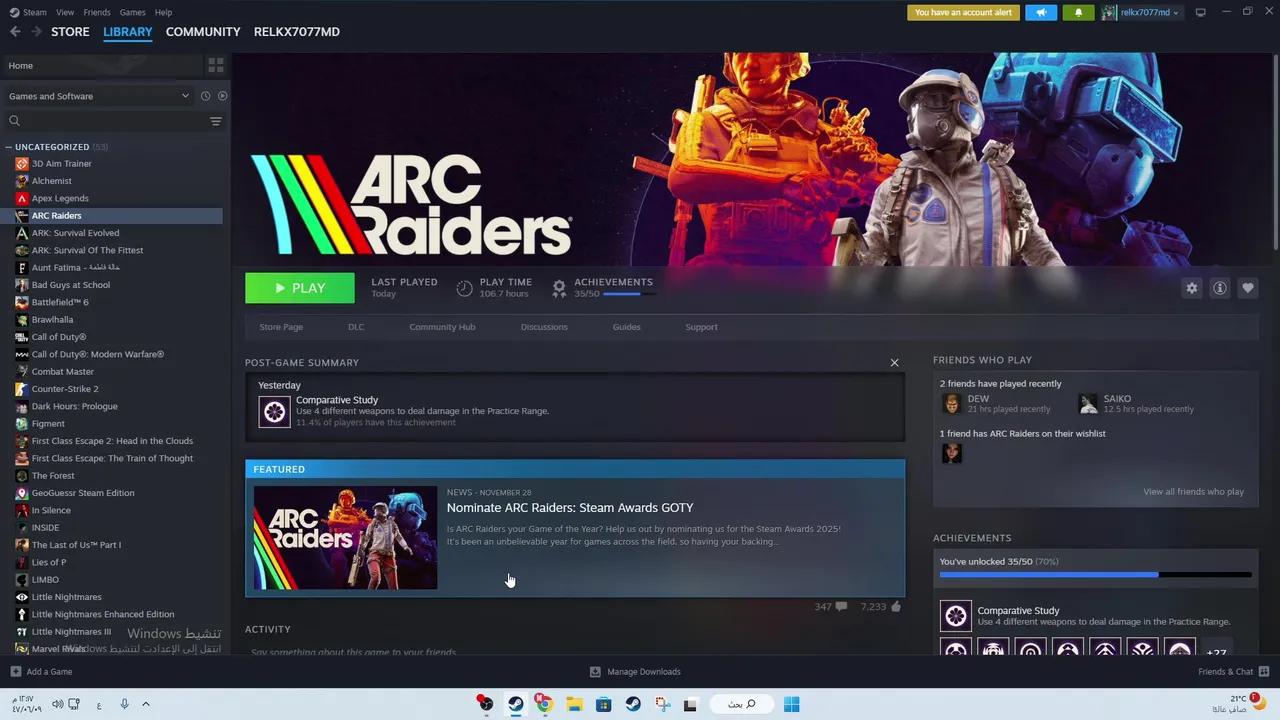This screenshot has height=720, width=1280.
Task: Open the Community Hub link
Action: [x=442, y=327]
